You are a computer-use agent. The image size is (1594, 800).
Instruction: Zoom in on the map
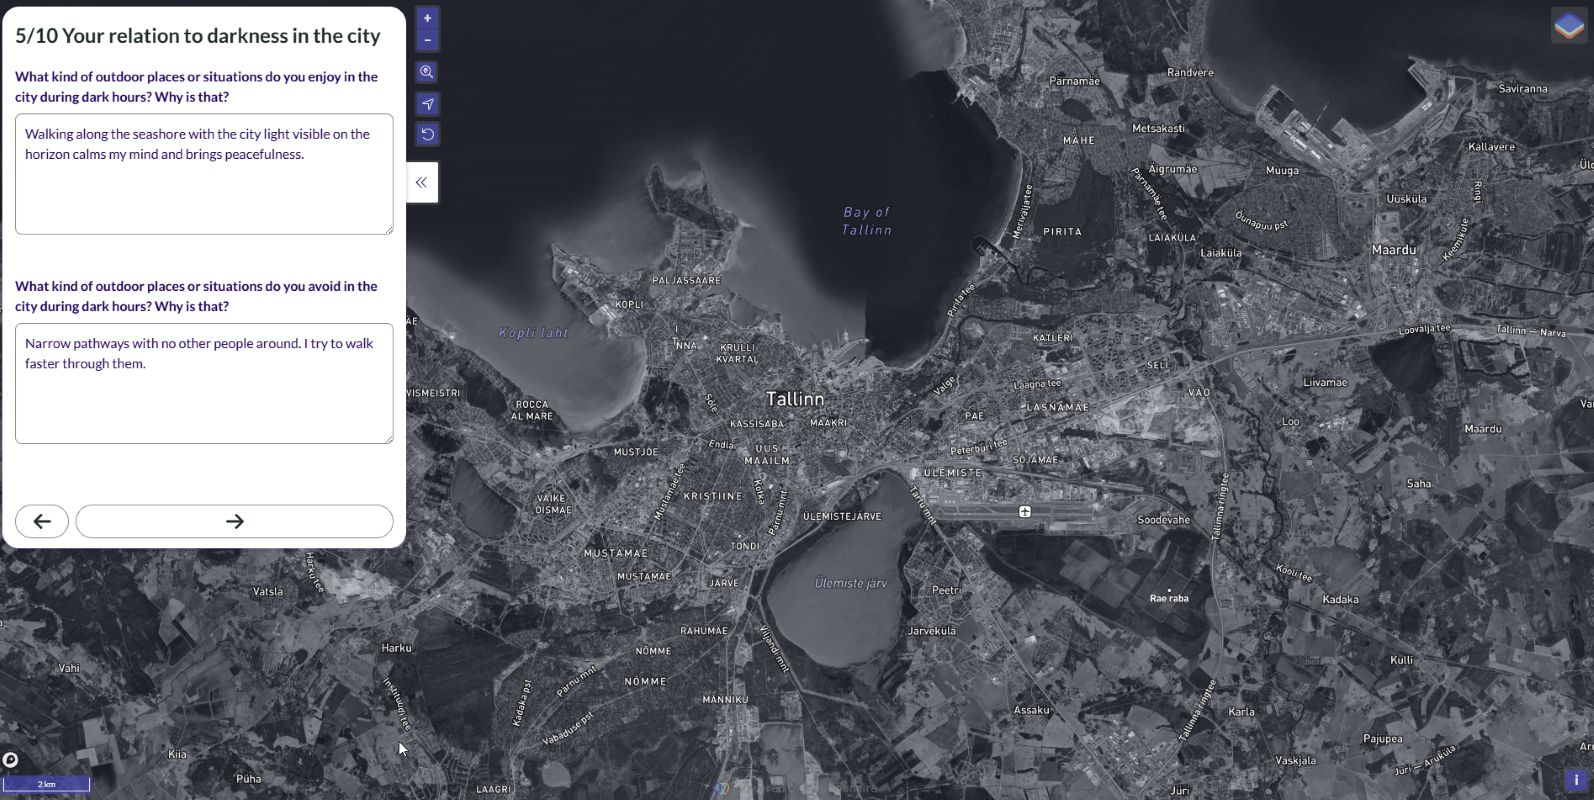pyautogui.click(x=427, y=18)
